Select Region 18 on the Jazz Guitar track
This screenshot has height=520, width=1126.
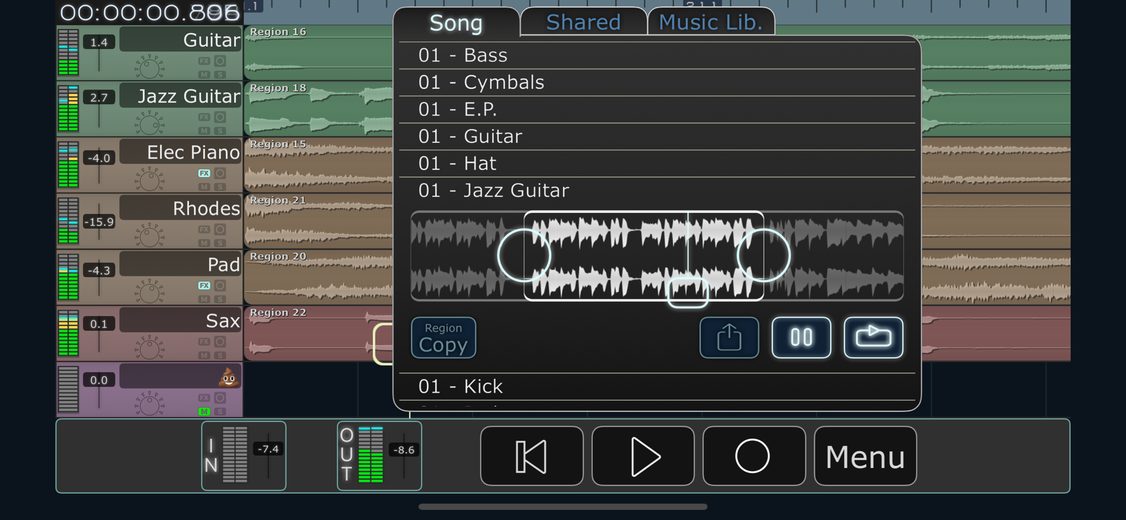click(x=318, y=108)
